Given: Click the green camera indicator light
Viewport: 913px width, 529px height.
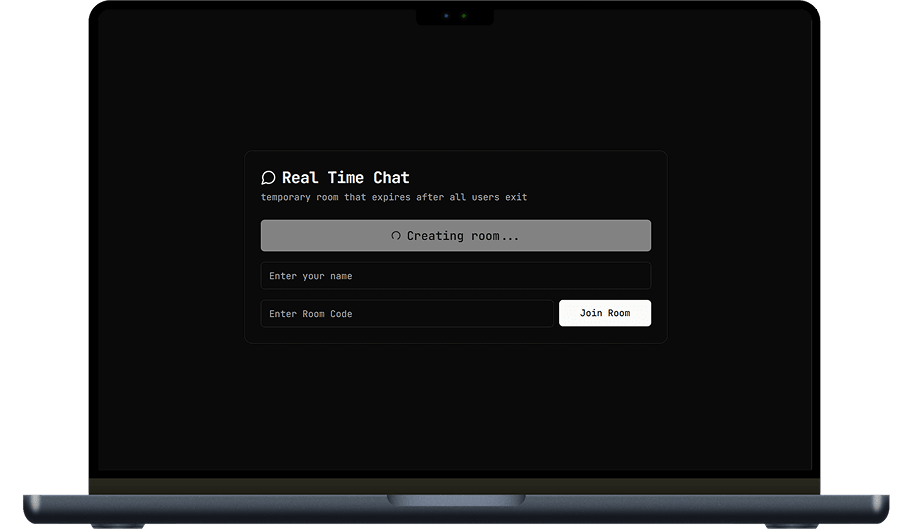Looking at the screenshot, I should point(463,16).
